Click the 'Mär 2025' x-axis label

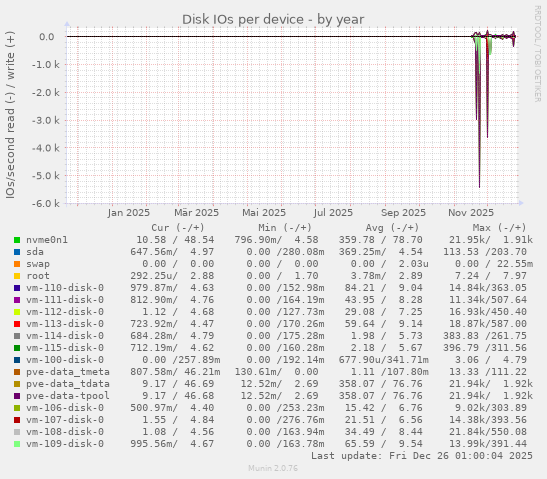(197, 213)
